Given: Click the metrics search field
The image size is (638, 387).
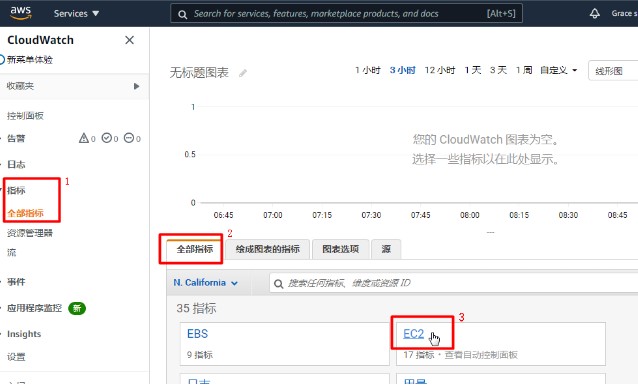Looking at the screenshot, I should pyautogui.click(x=453, y=283).
